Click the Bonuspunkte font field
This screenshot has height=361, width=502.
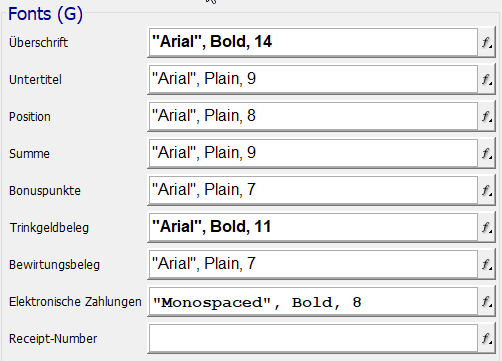click(313, 190)
